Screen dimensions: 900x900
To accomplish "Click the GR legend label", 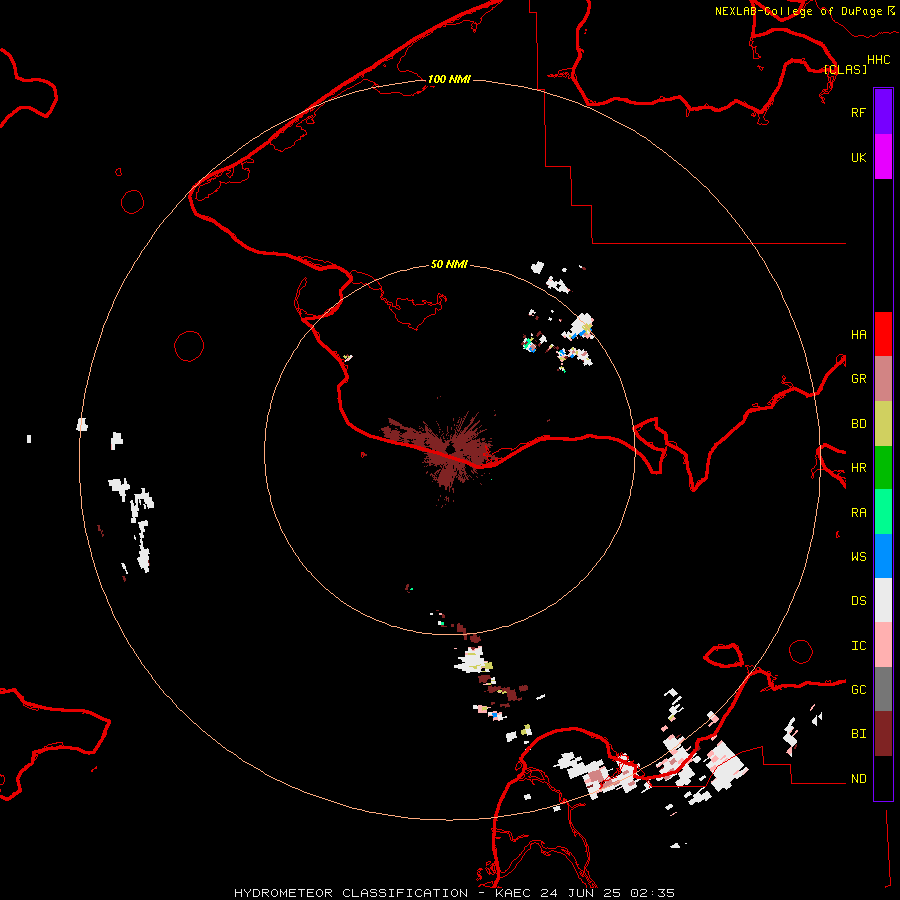I will (858, 379).
